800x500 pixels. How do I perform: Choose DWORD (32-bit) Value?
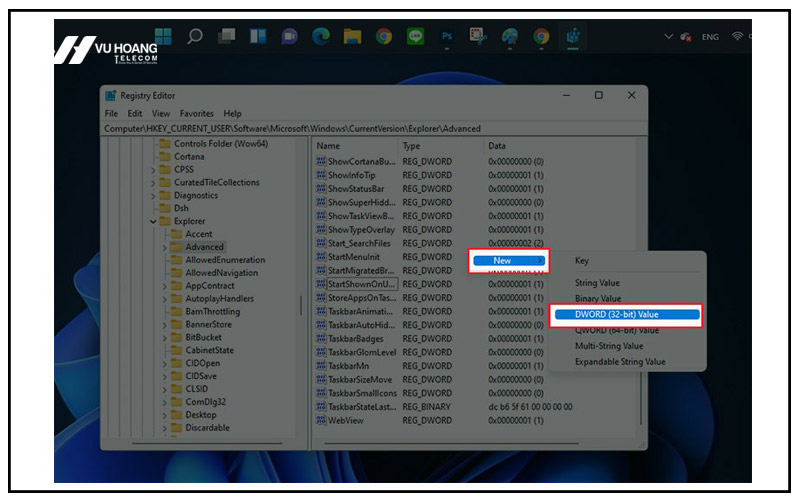(627, 315)
